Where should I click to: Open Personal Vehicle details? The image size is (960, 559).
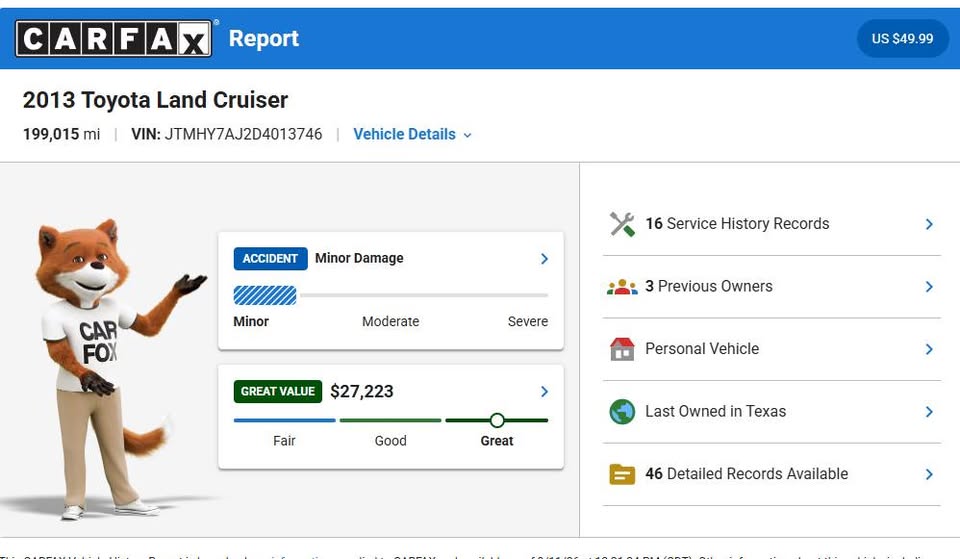[x=771, y=349]
